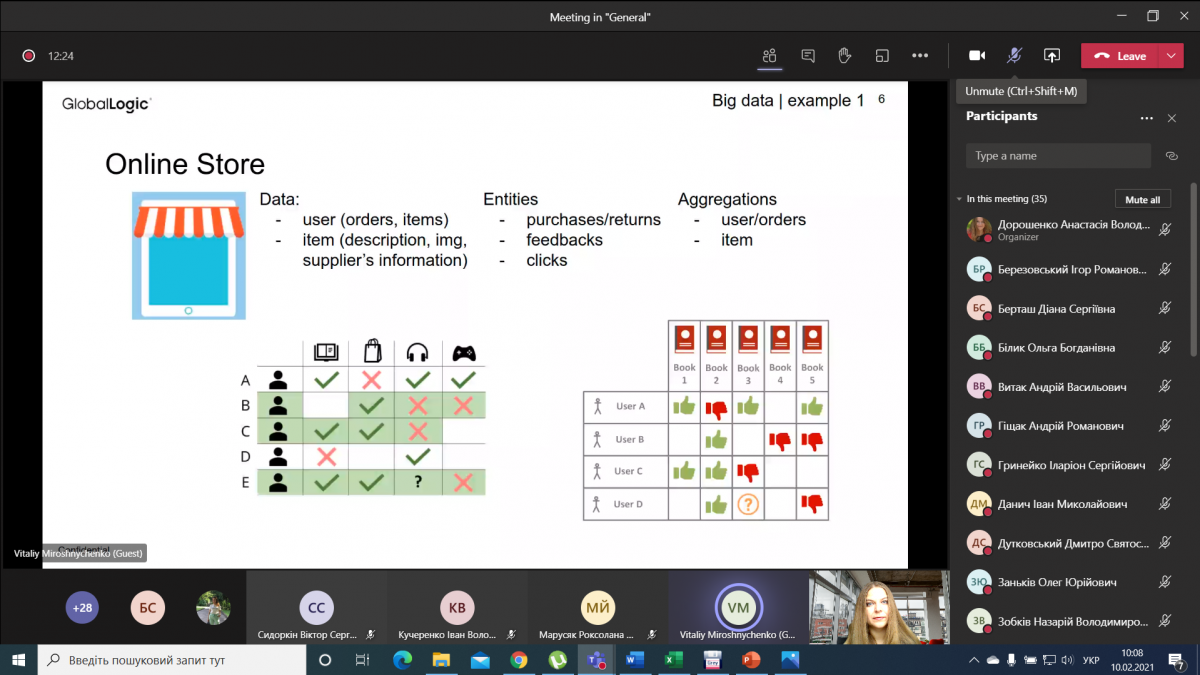Close the Participants panel

(1172, 118)
